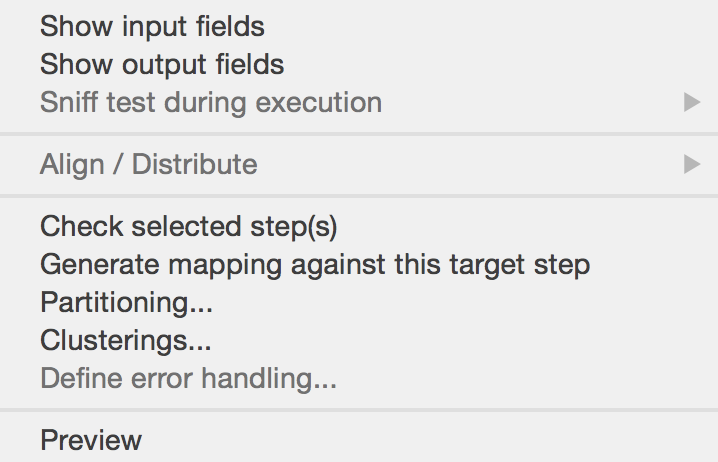718x462 pixels.
Task: Click Show input fields menu entry
Action: [152, 27]
